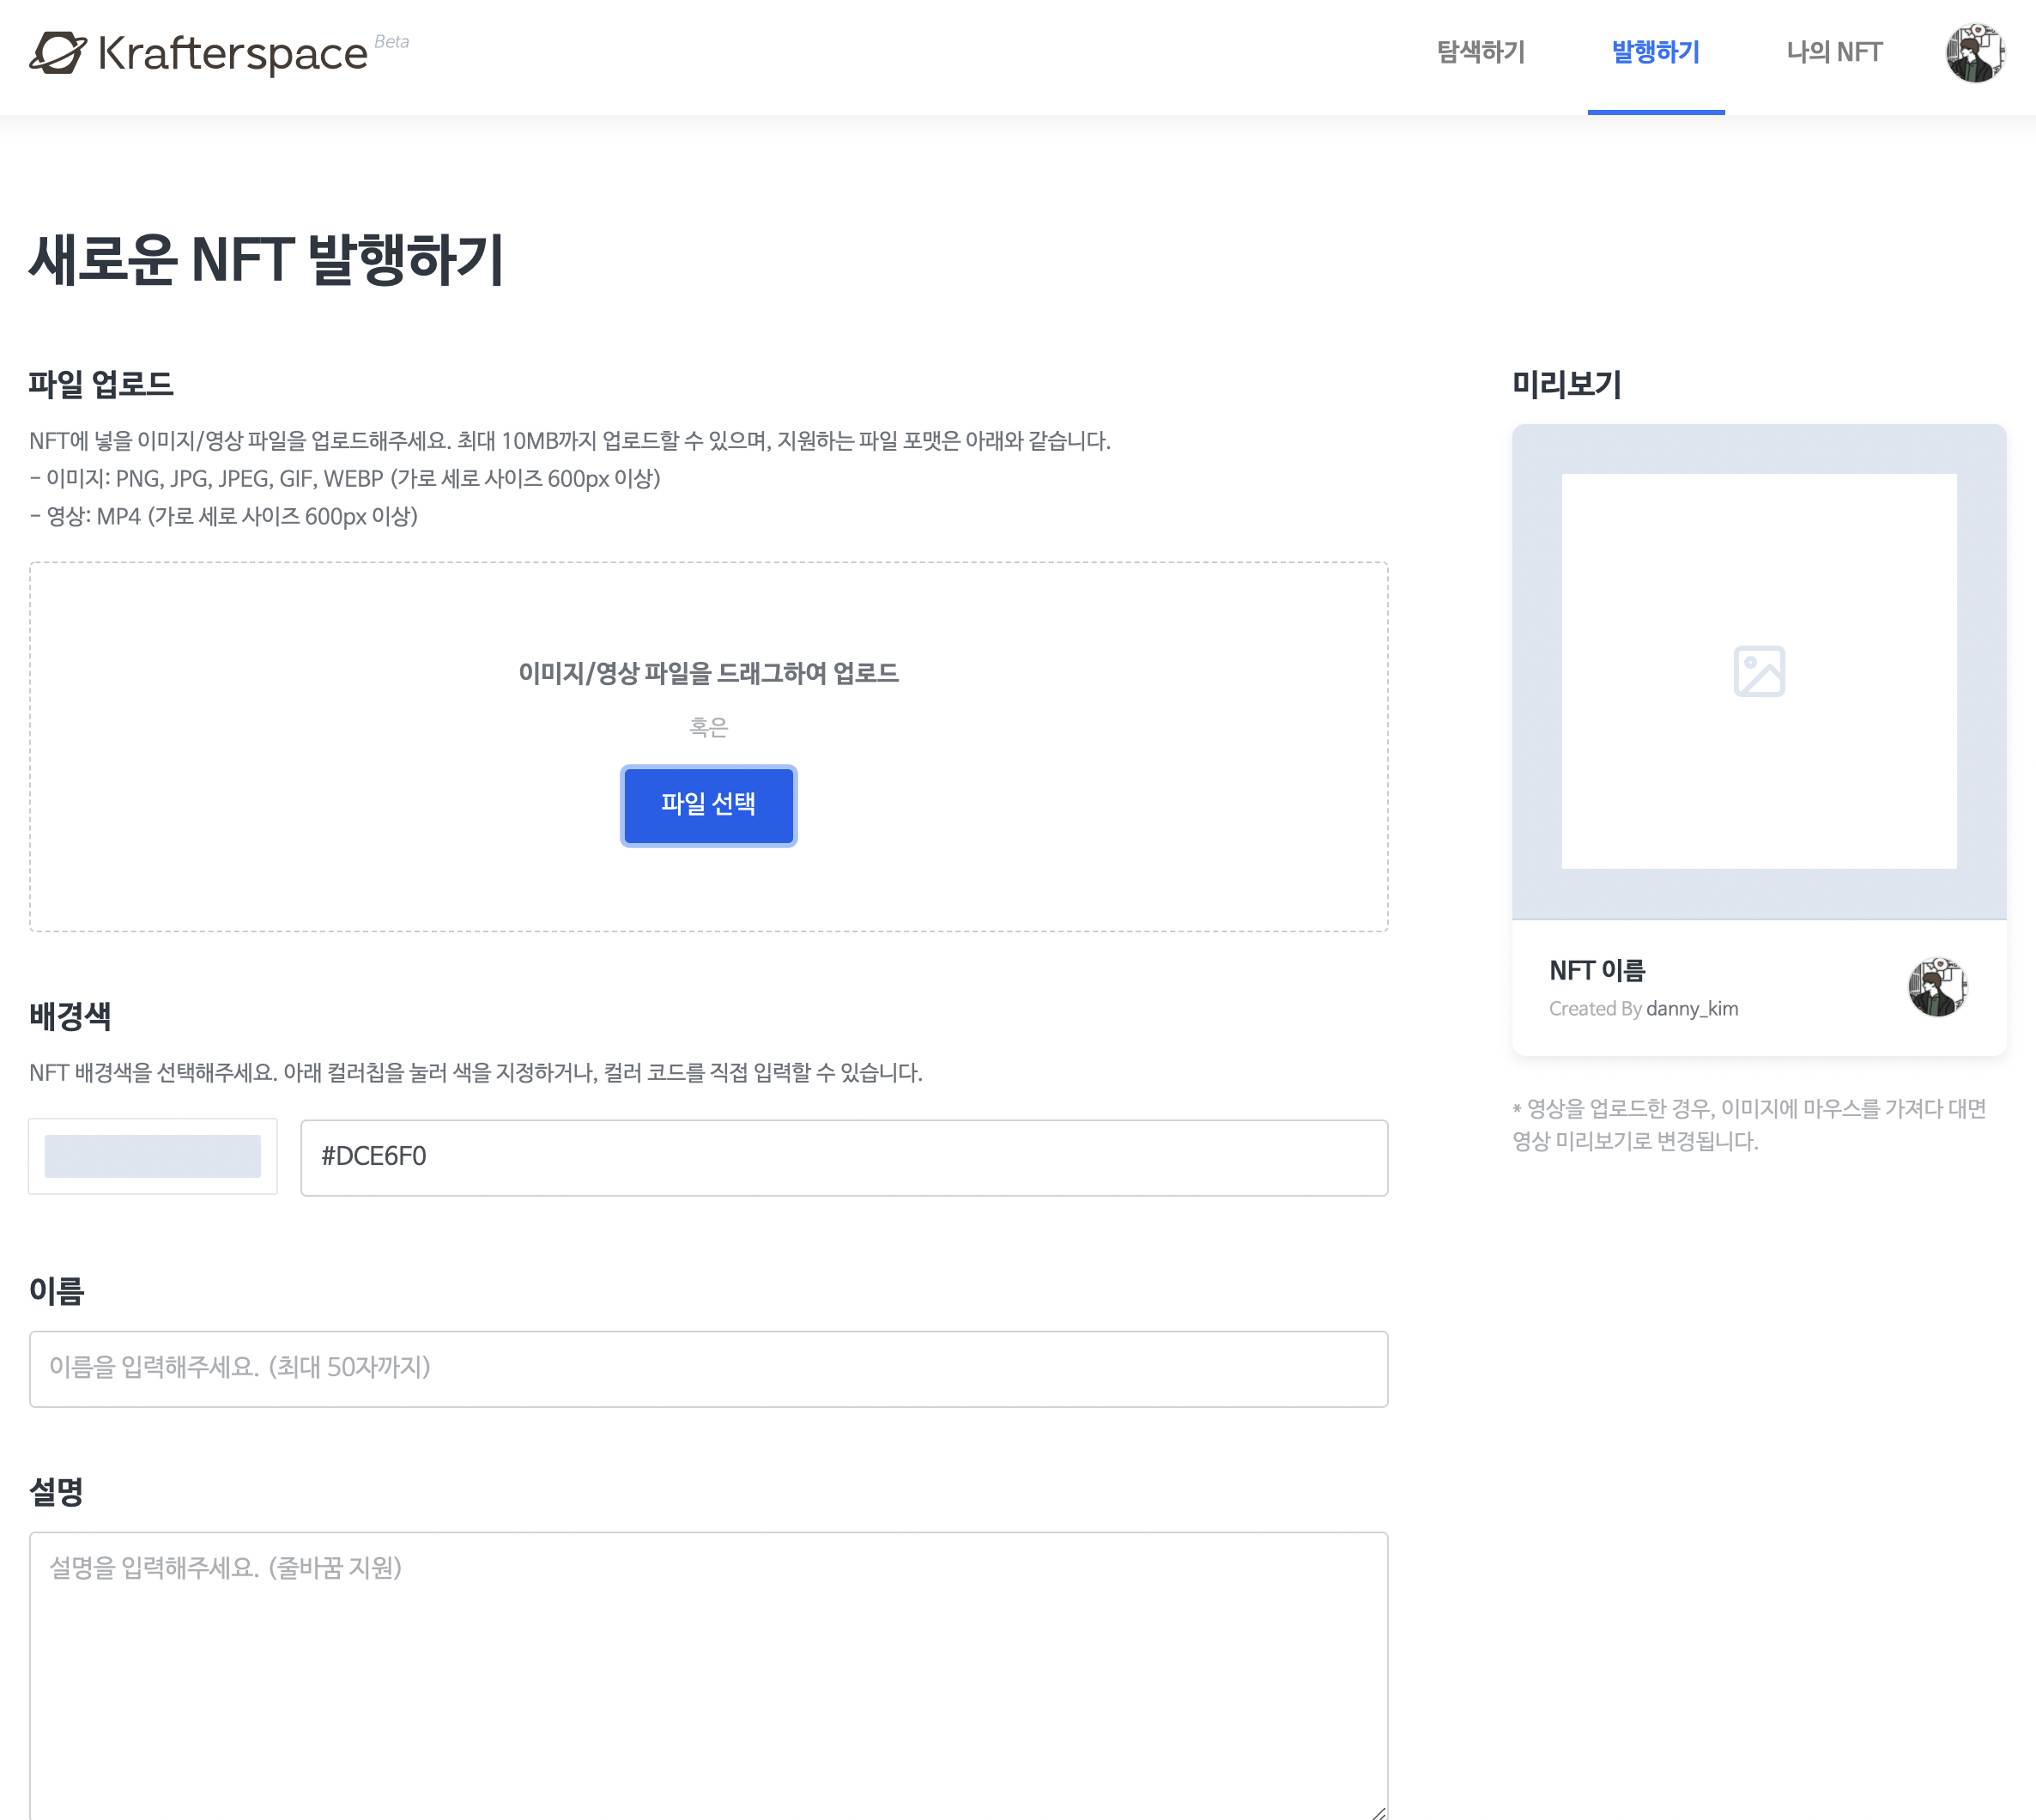Click the 이미지/영상 drag upload text
The width and height of the screenshot is (2036, 1820).
(708, 673)
